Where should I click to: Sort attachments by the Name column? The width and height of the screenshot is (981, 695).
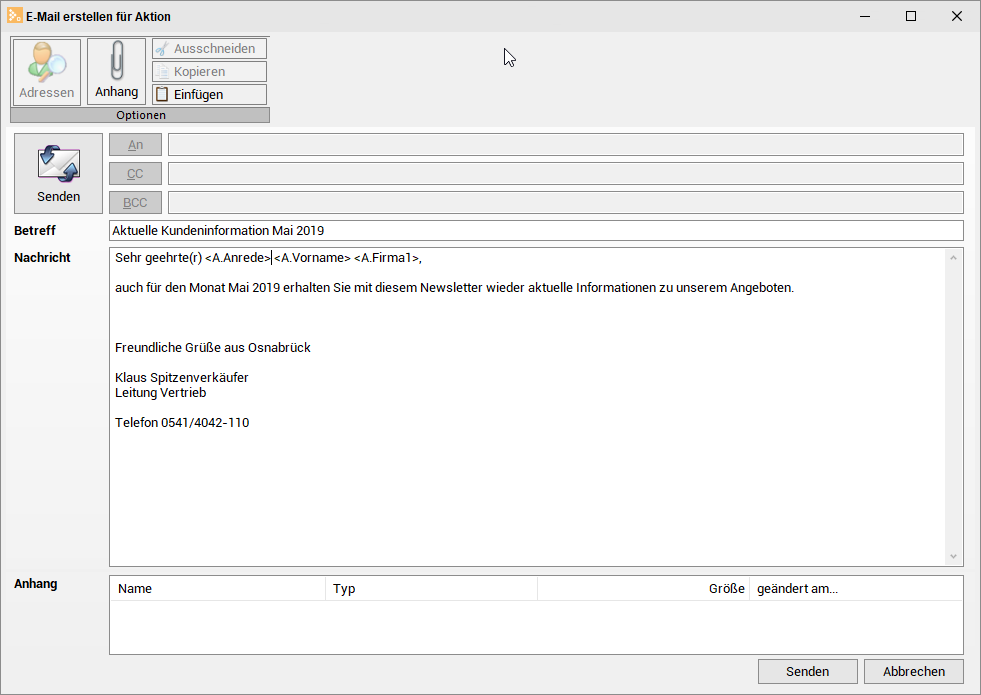133,588
